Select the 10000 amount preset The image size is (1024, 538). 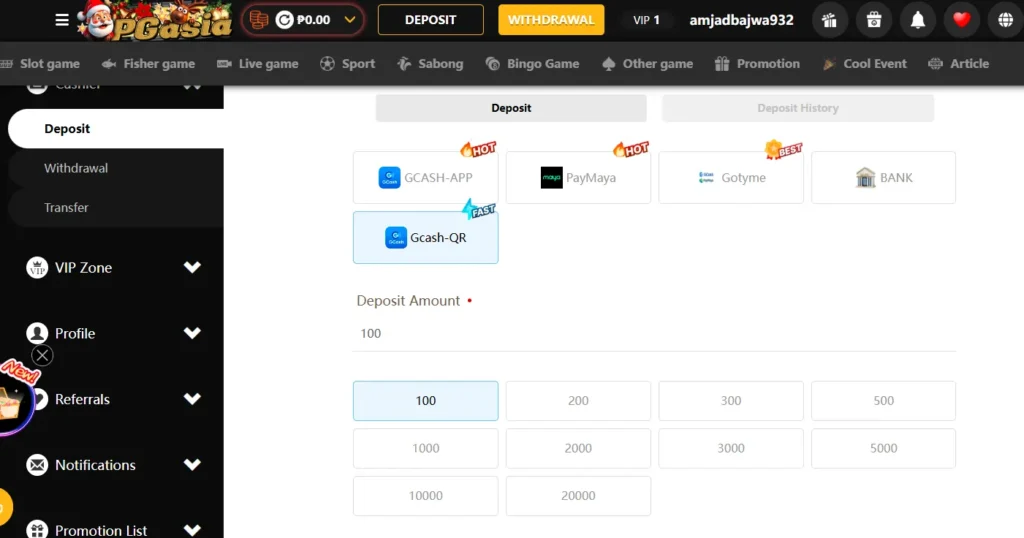[426, 496]
